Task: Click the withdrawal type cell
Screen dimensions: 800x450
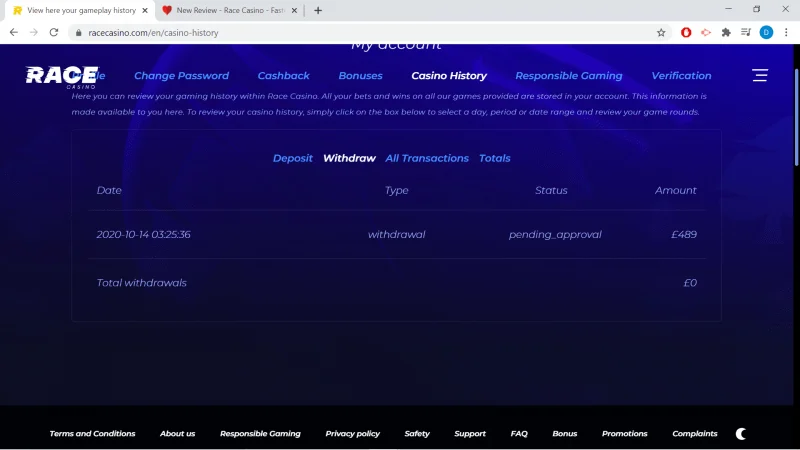Action: (396, 235)
